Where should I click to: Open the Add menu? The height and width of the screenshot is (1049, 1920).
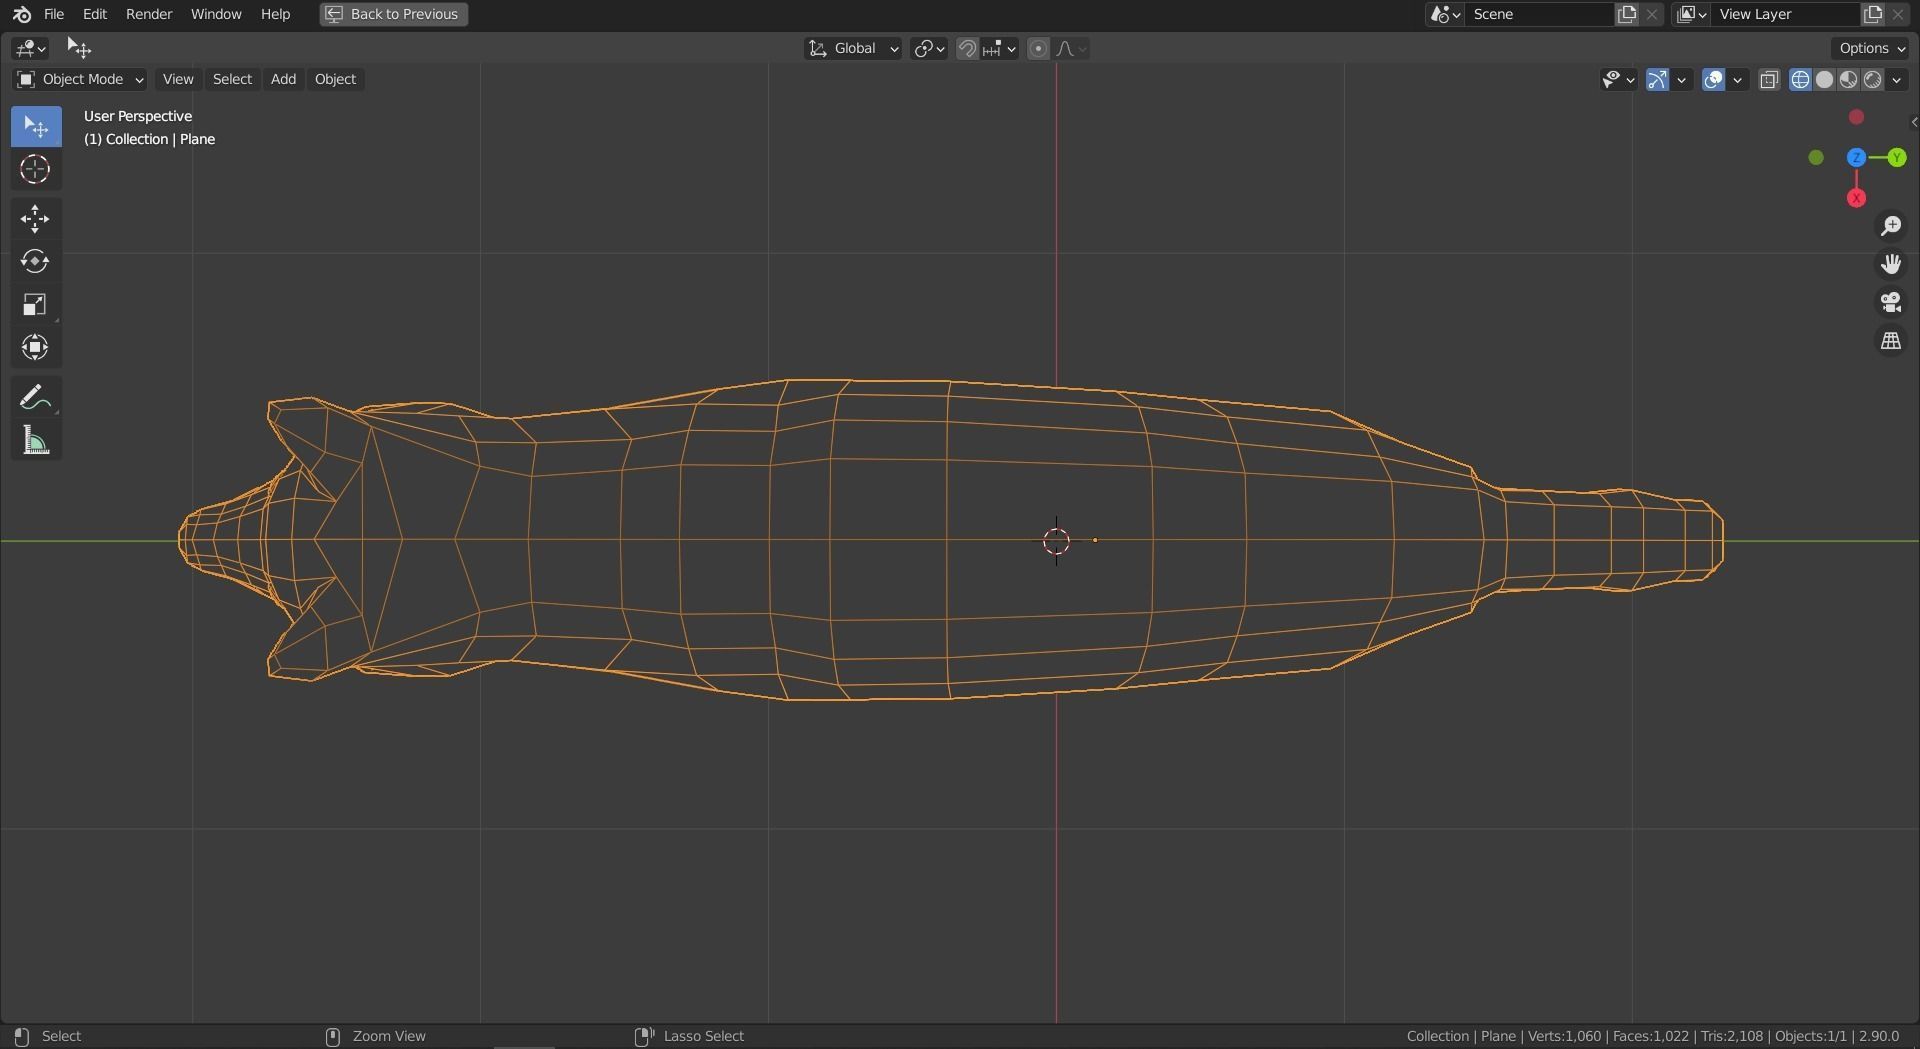pyautogui.click(x=283, y=79)
